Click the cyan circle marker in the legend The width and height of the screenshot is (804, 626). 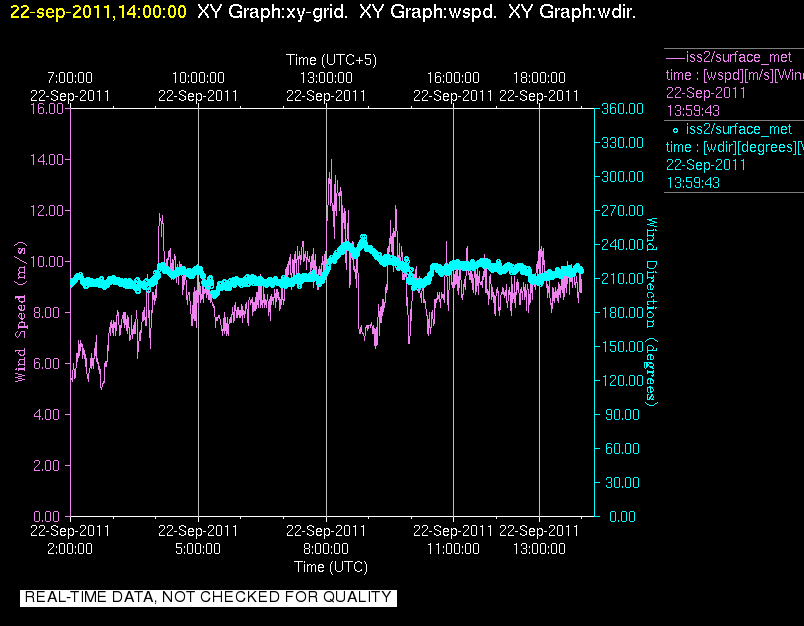pyautogui.click(x=675, y=131)
